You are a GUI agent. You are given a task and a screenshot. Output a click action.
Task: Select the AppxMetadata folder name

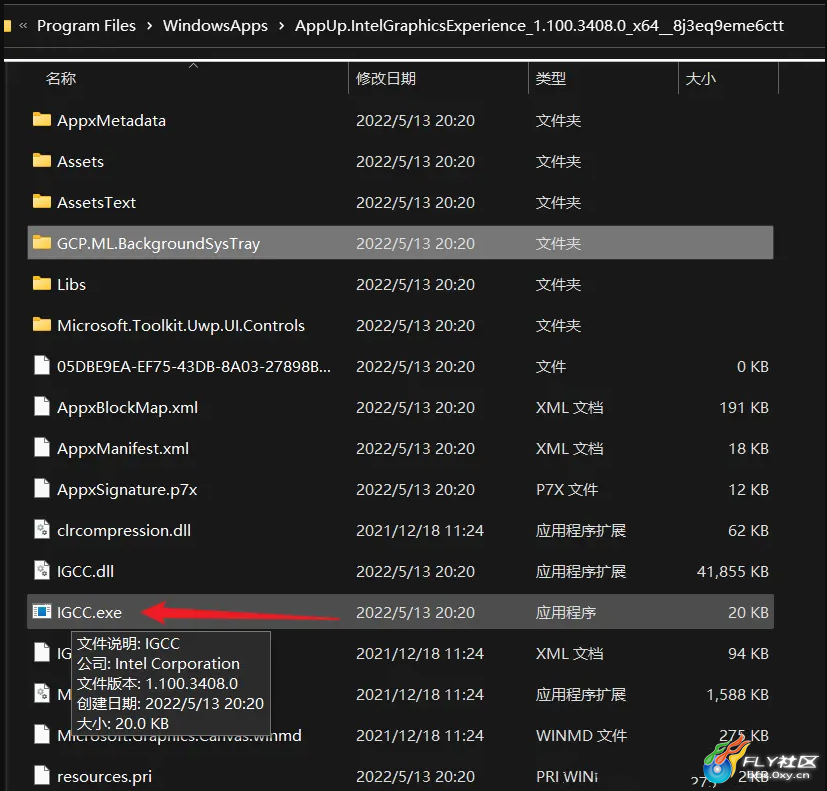pyautogui.click(x=111, y=121)
